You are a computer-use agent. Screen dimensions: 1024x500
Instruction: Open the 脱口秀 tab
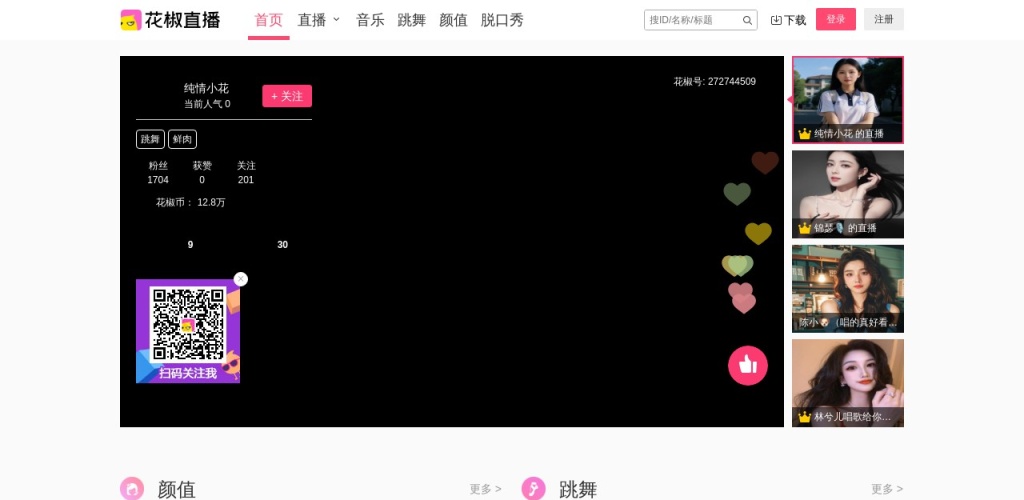pos(502,20)
